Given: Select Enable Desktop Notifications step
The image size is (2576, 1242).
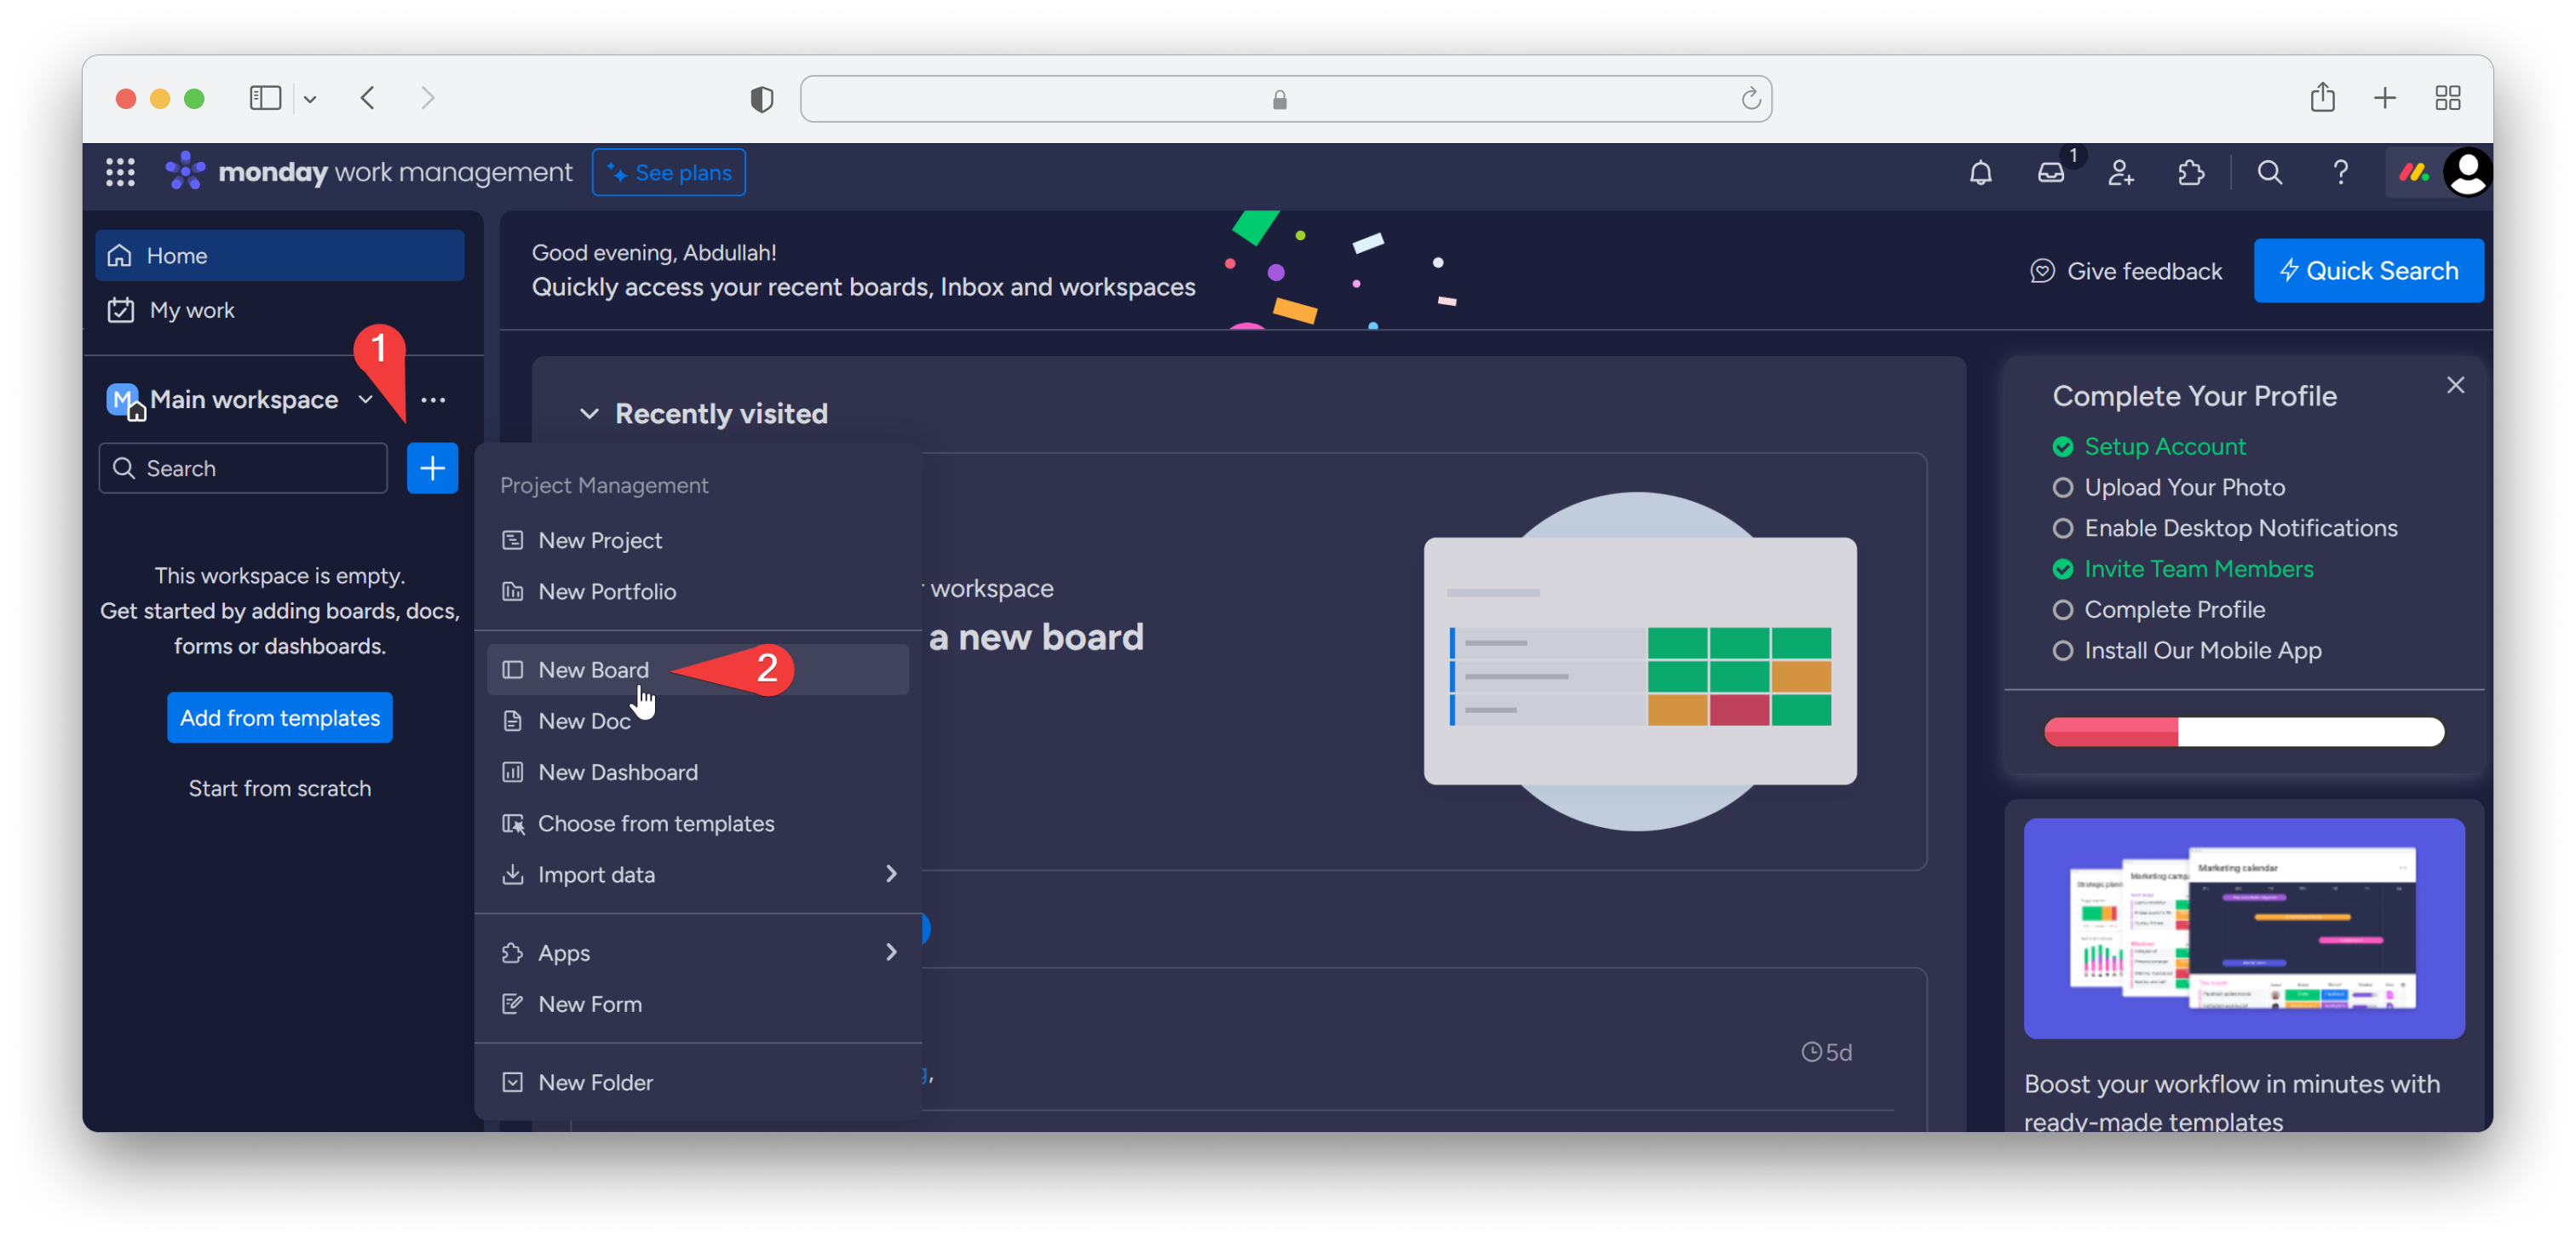Looking at the screenshot, I should click(x=2224, y=528).
